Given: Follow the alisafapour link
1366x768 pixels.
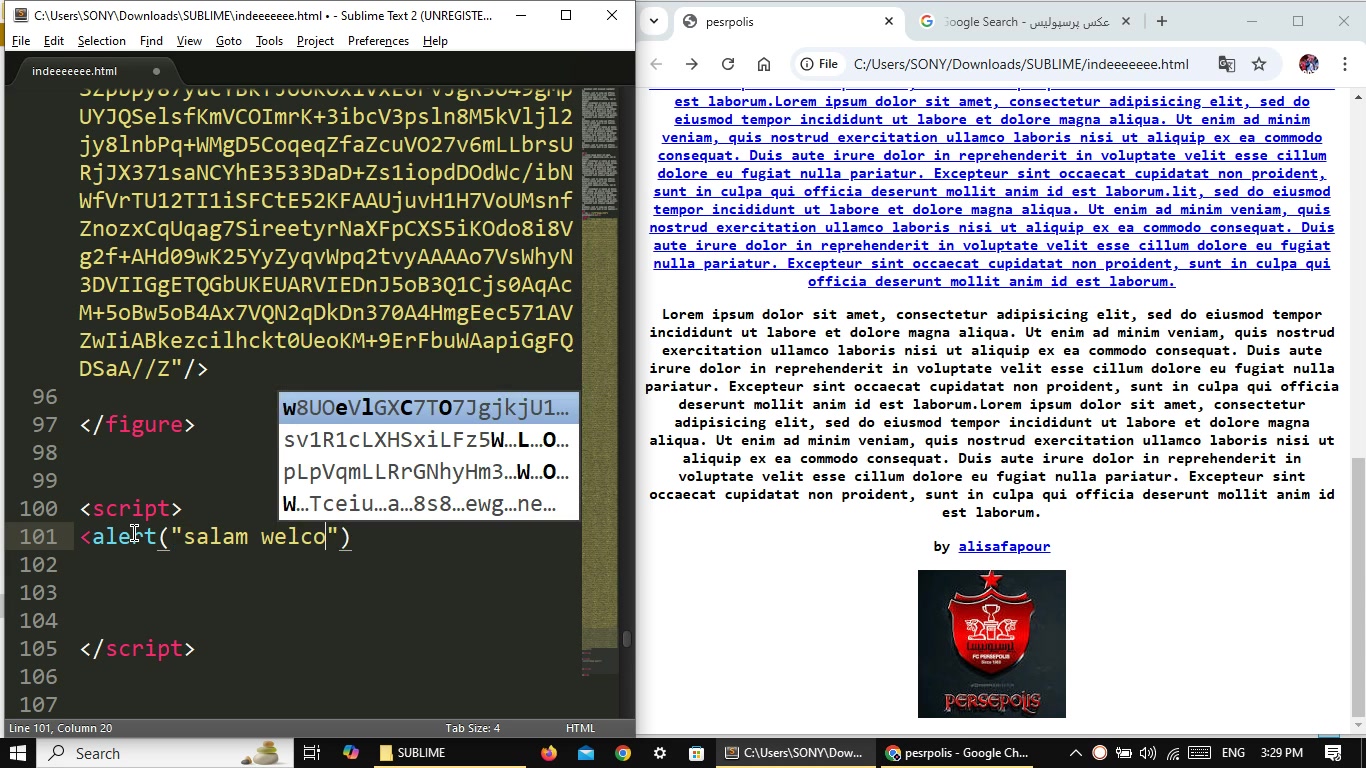Looking at the screenshot, I should coord(1004,547).
